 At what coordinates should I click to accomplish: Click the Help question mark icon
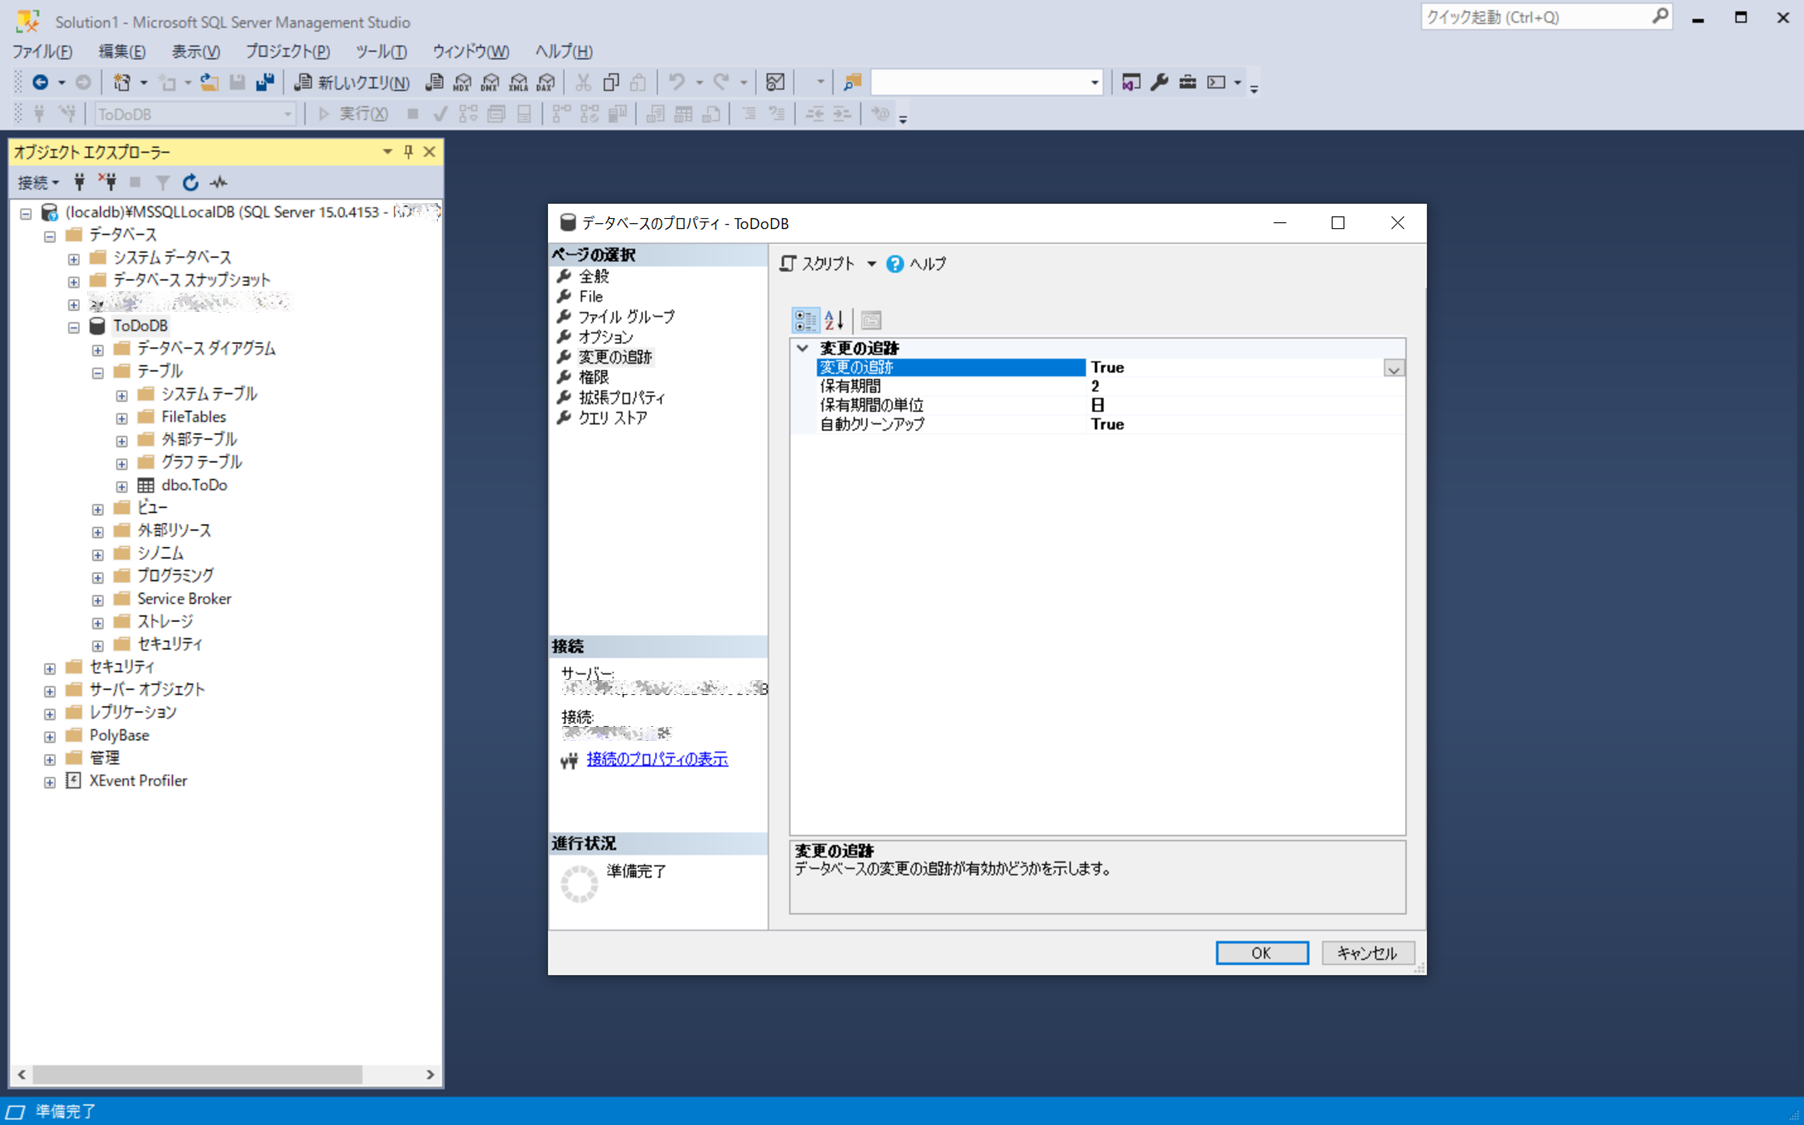(x=895, y=264)
